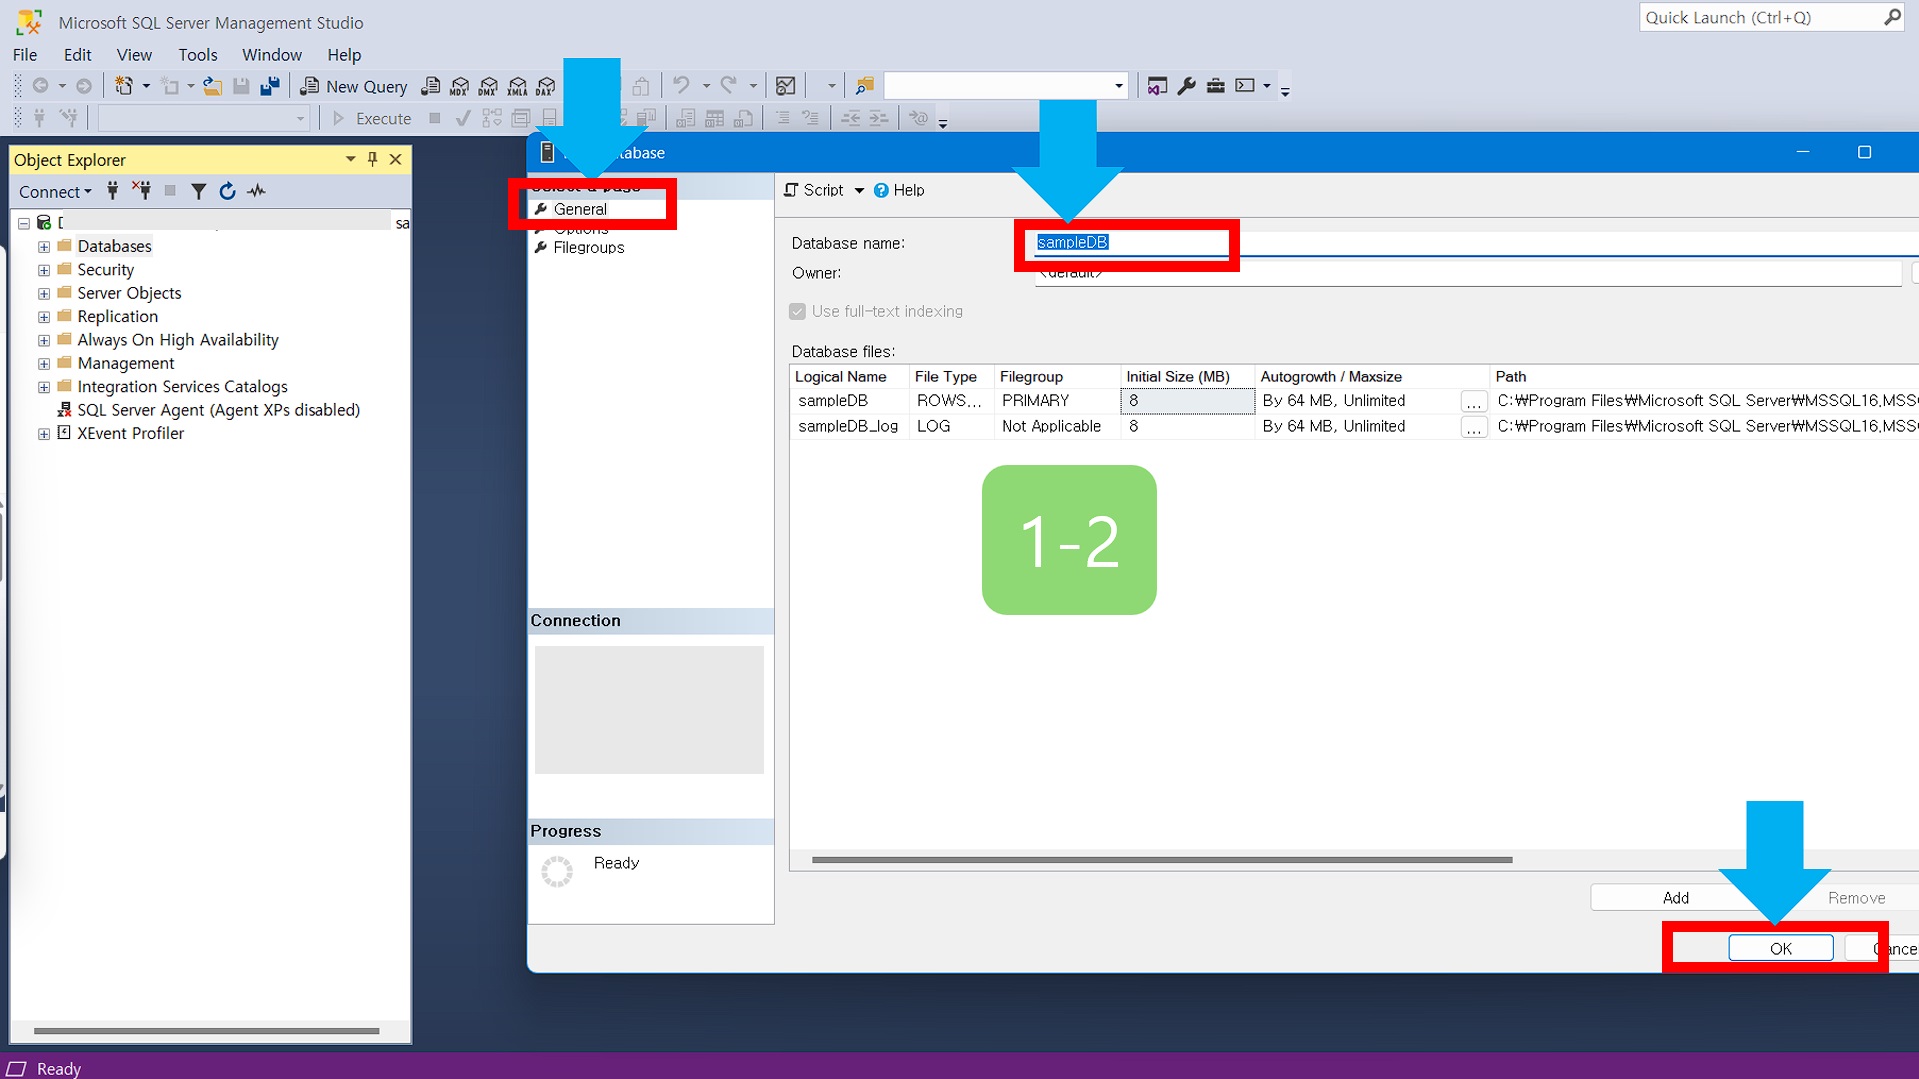Screen dimensions: 1919x1079
Task: Click Refresh icon in Object Explorer
Action: click(228, 191)
